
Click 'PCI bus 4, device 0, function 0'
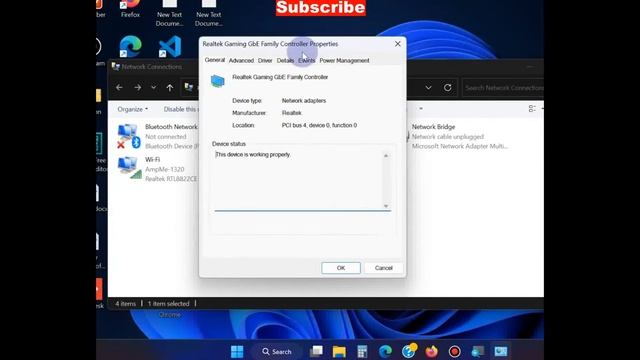coord(319,125)
